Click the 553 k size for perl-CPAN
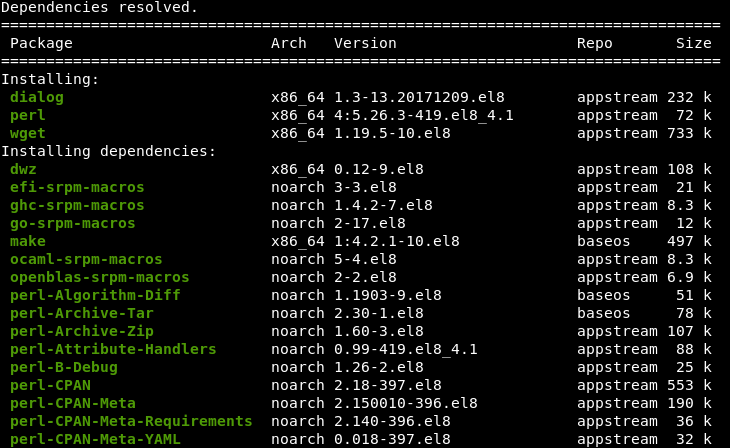Image resolution: width=730 pixels, height=448 pixels. (689, 386)
